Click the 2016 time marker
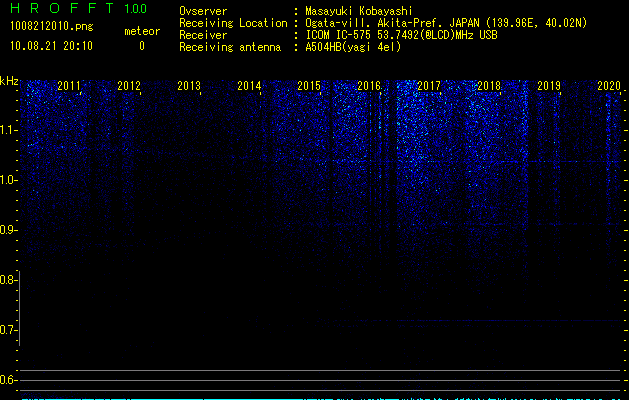 [369, 85]
